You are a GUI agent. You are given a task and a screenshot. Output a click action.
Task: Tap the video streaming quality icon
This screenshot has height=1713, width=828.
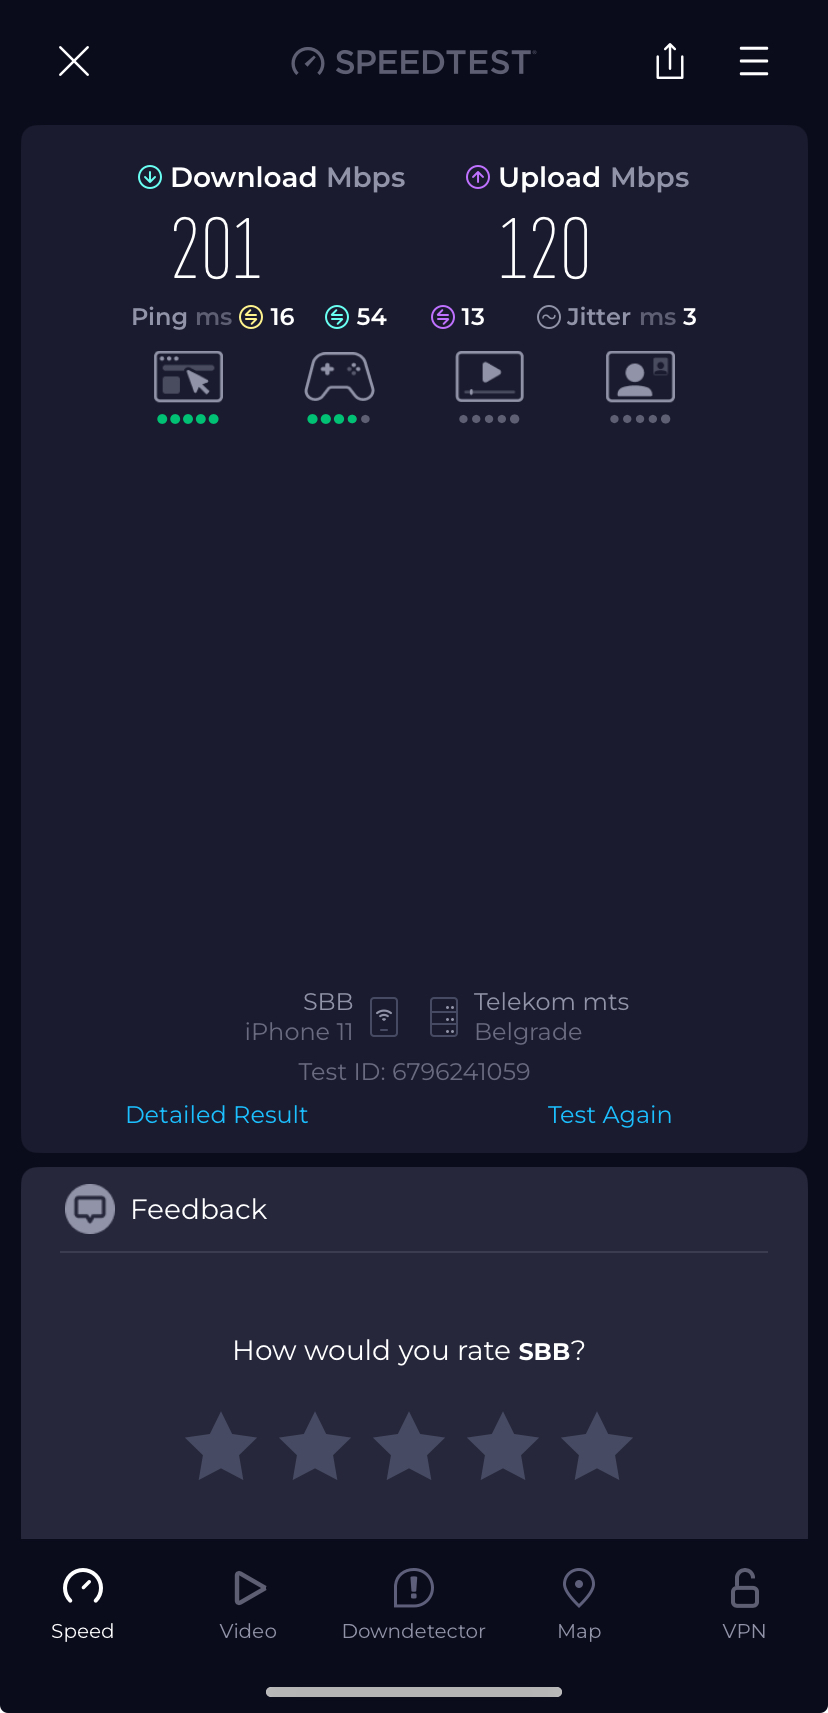[490, 377]
